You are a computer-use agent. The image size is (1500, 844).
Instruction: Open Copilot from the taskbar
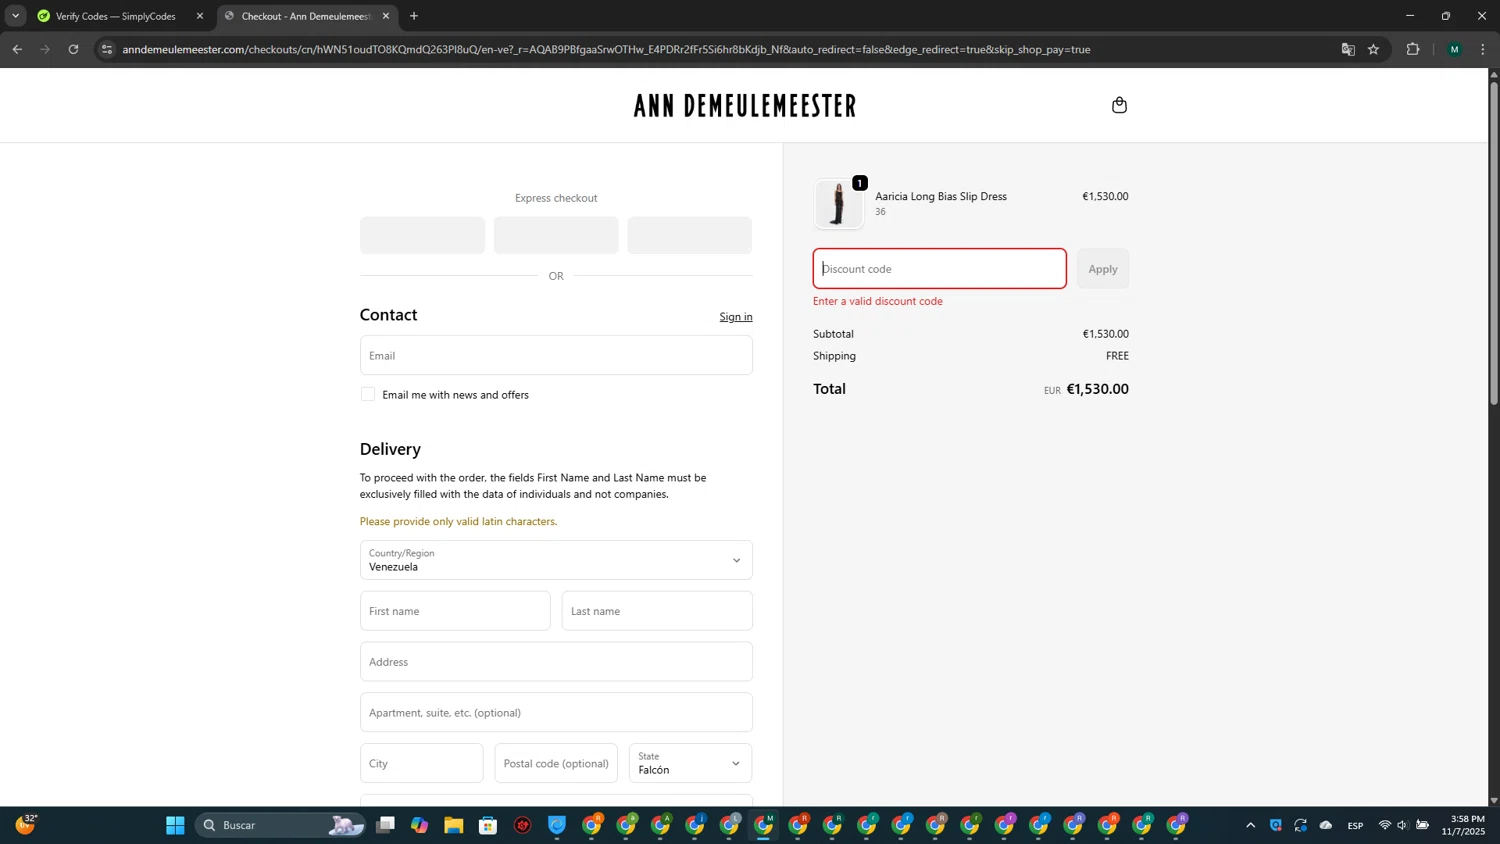tap(419, 825)
